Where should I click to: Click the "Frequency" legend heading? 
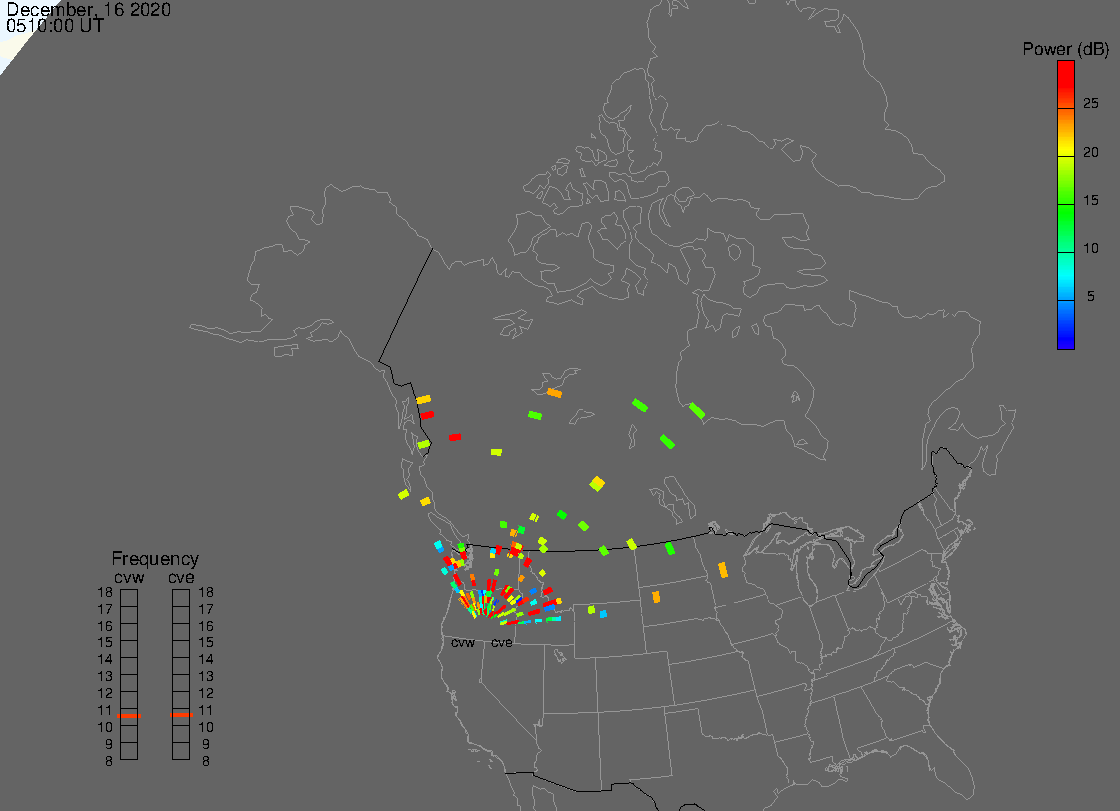[x=155, y=559]
